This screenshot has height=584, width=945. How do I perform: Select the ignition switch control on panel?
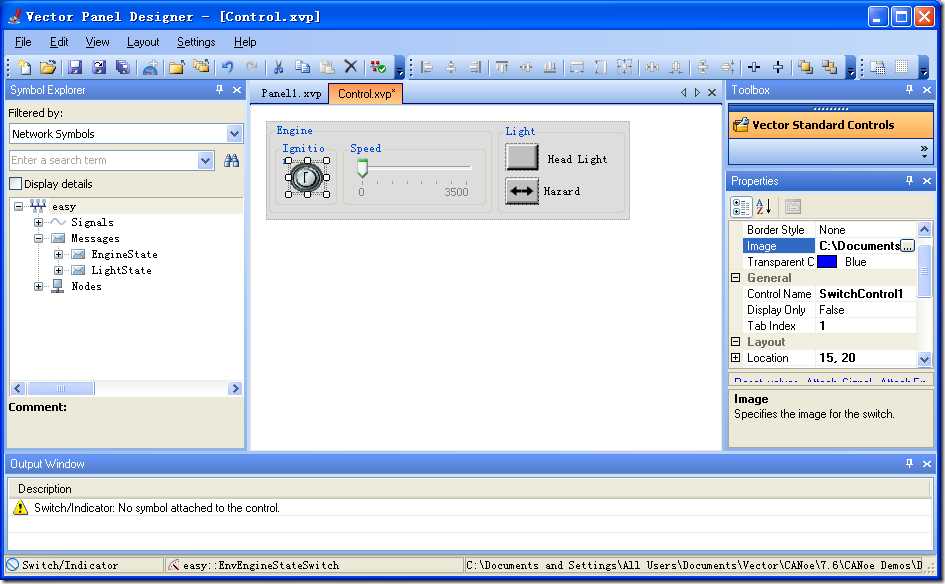click(x=307, y=177)
